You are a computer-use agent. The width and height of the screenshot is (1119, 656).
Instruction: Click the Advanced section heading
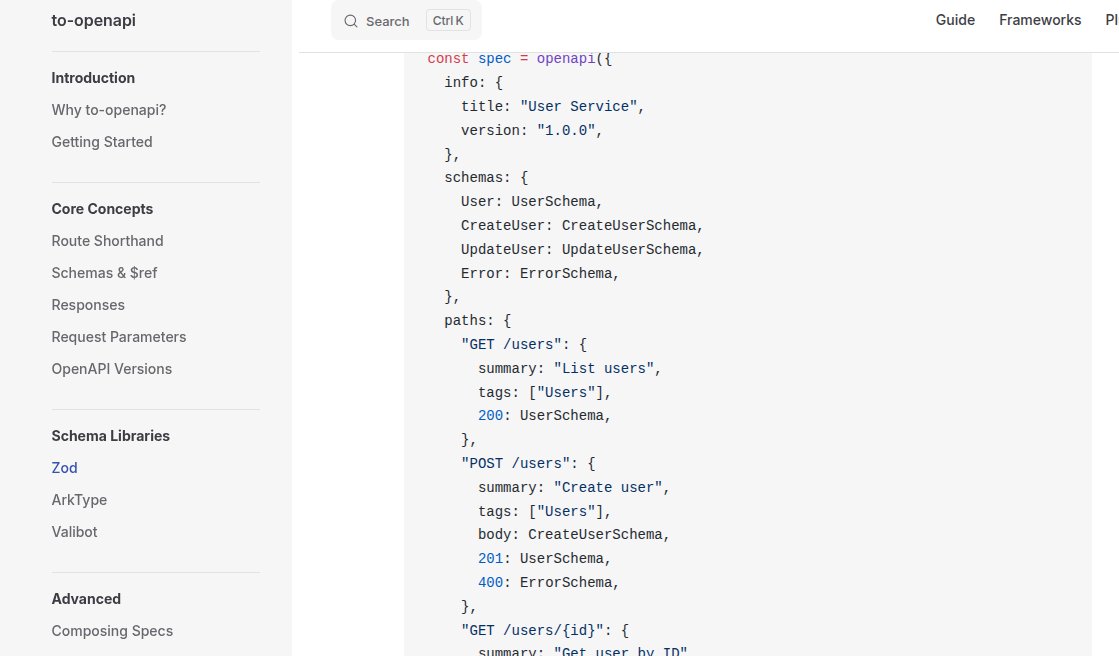tap(86, 599)
